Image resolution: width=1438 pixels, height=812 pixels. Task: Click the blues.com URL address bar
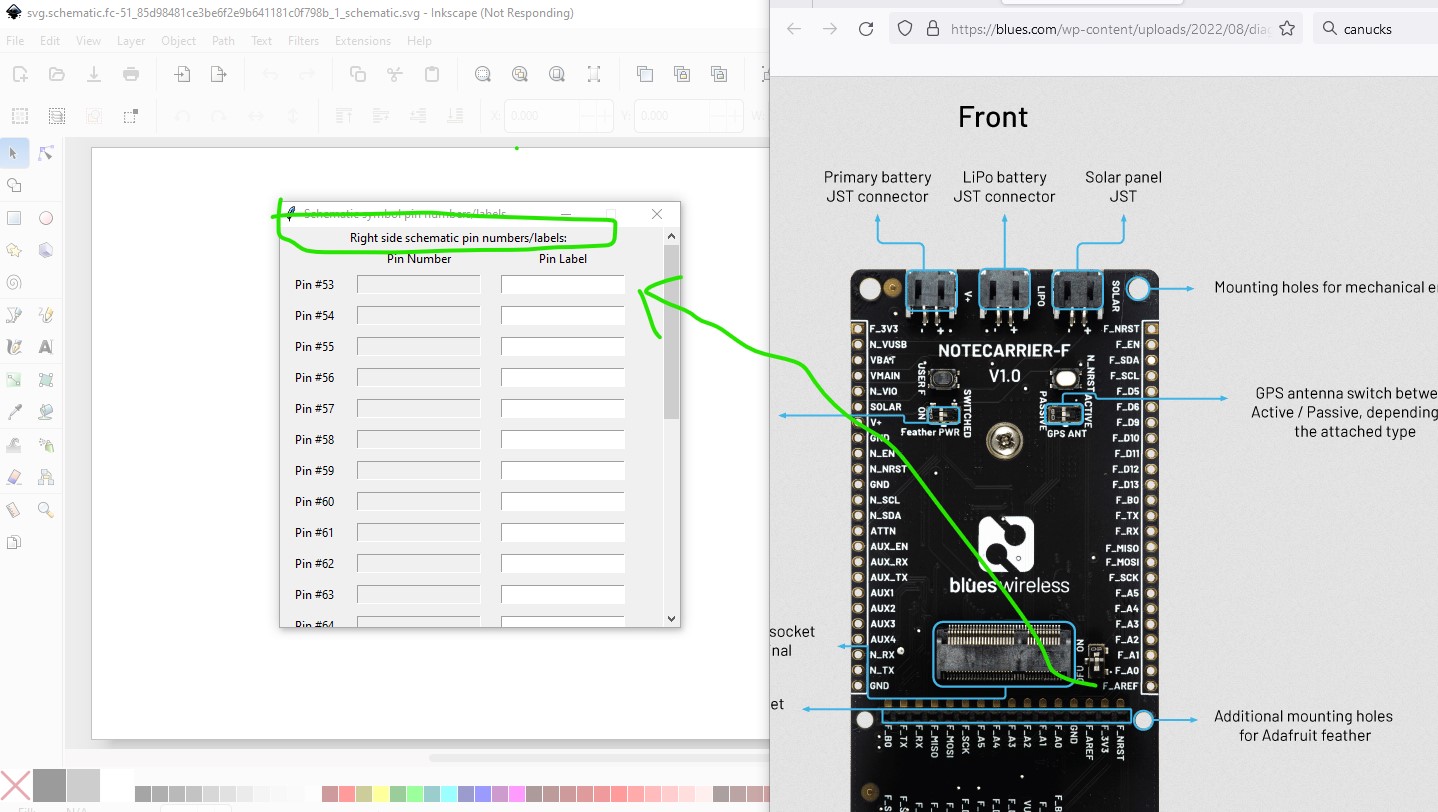click(x=1095, y=29)
